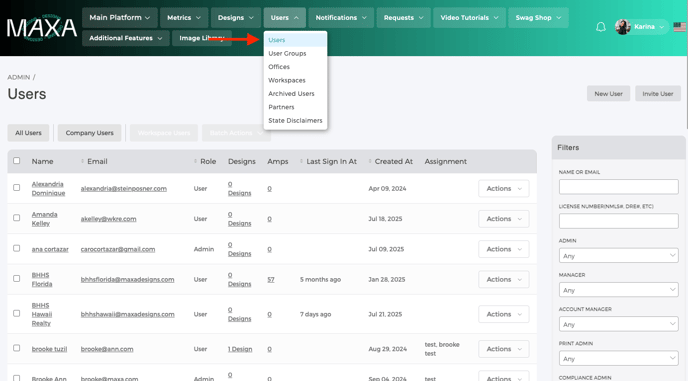Open the Manager filter dropdown
The image size is (688, 381).
(x=618, y=290)
